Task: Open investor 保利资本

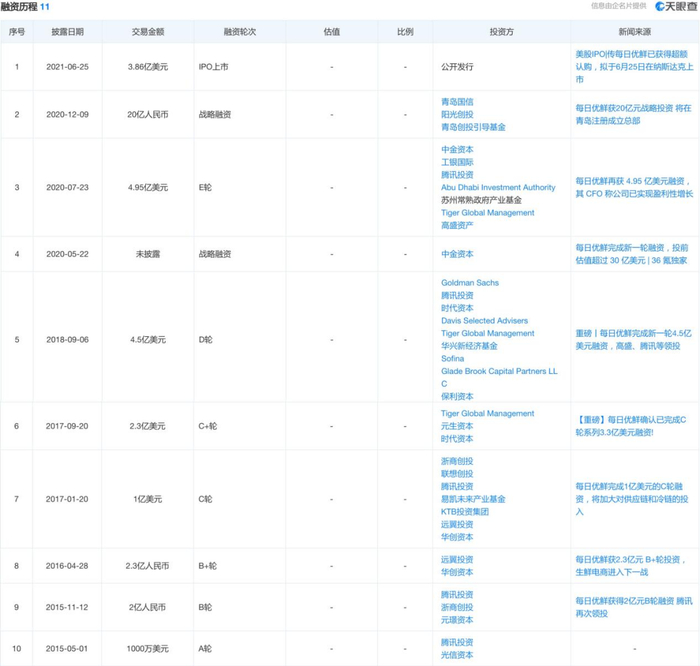Action: pos(457,396)
